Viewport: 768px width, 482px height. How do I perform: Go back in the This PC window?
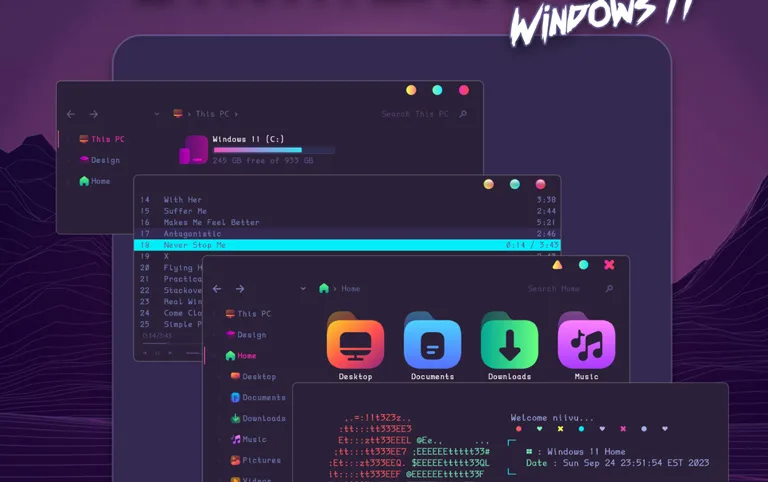pyautogui.click(x=71, y=114)
